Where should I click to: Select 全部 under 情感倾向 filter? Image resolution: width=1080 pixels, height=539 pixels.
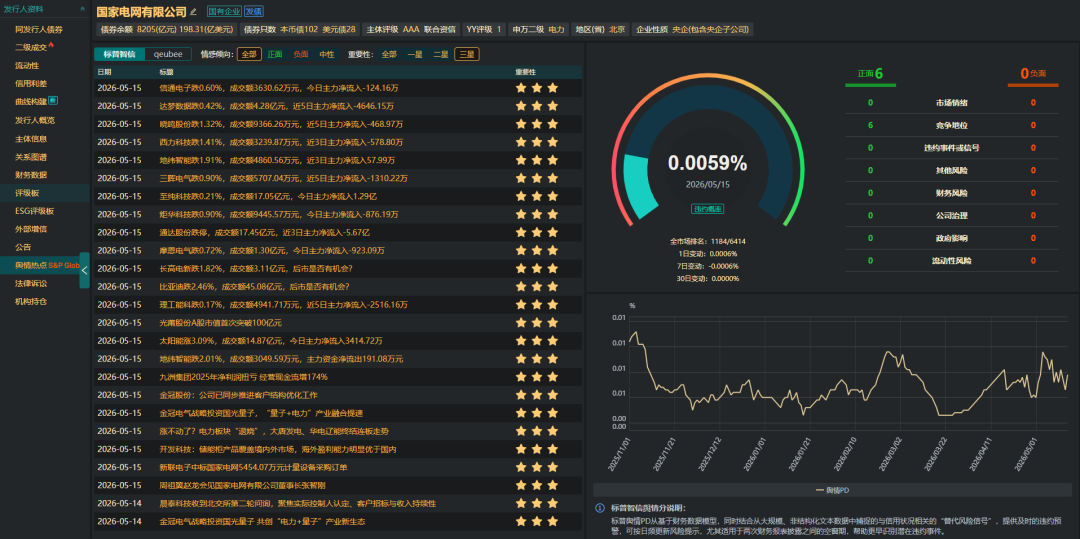click(249, 54)
